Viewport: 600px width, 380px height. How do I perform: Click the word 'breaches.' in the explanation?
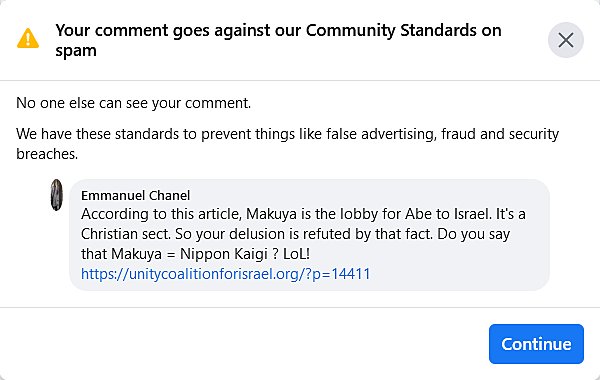[47, 154]
